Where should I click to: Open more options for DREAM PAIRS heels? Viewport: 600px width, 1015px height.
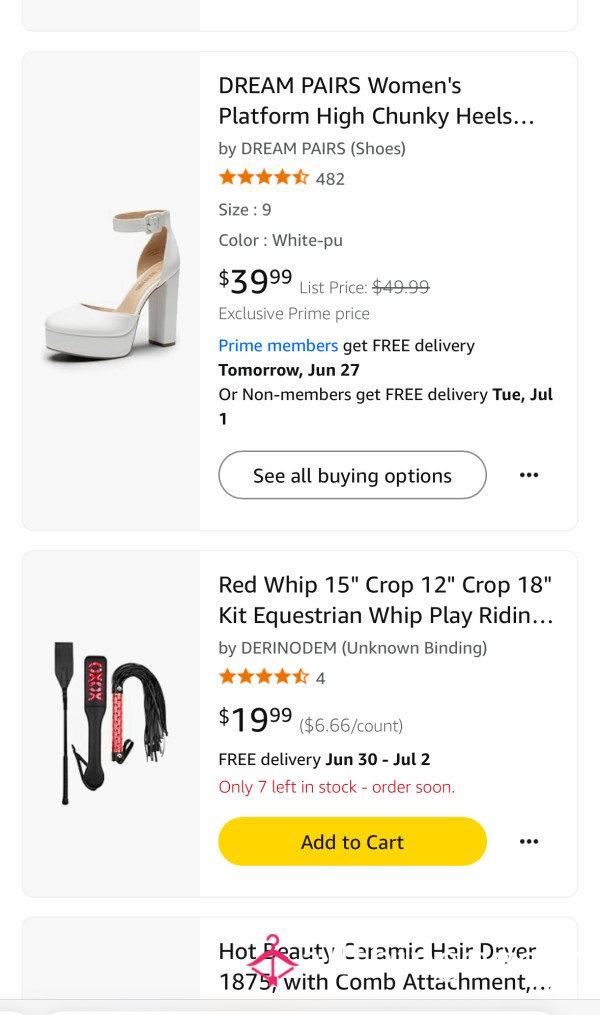point(529,475)
